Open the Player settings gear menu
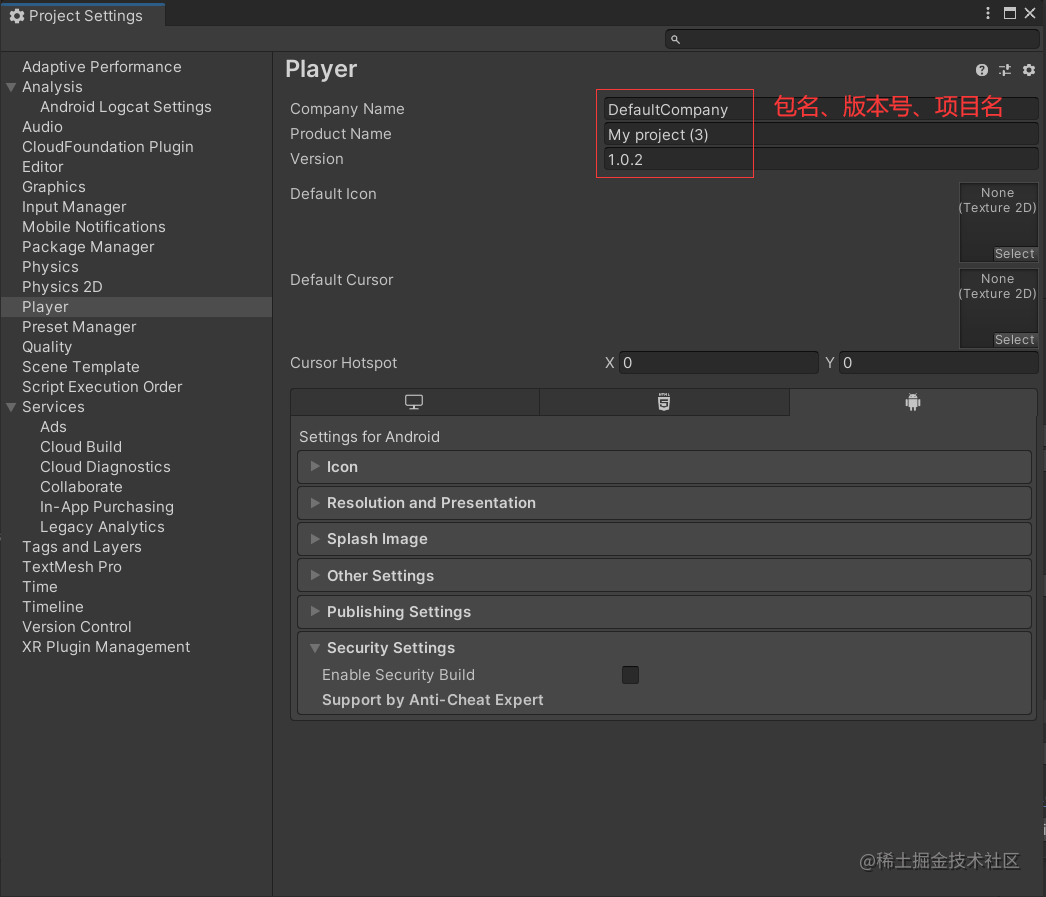1046x897 pixels. click(1029, 70)
